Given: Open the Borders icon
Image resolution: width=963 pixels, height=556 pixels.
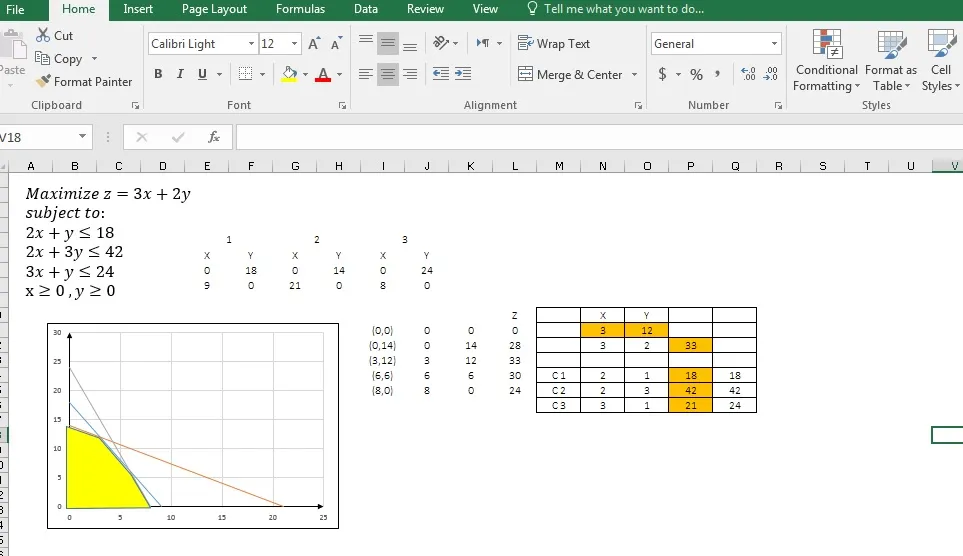Looking at the screenshot, I should click(245, 74).
